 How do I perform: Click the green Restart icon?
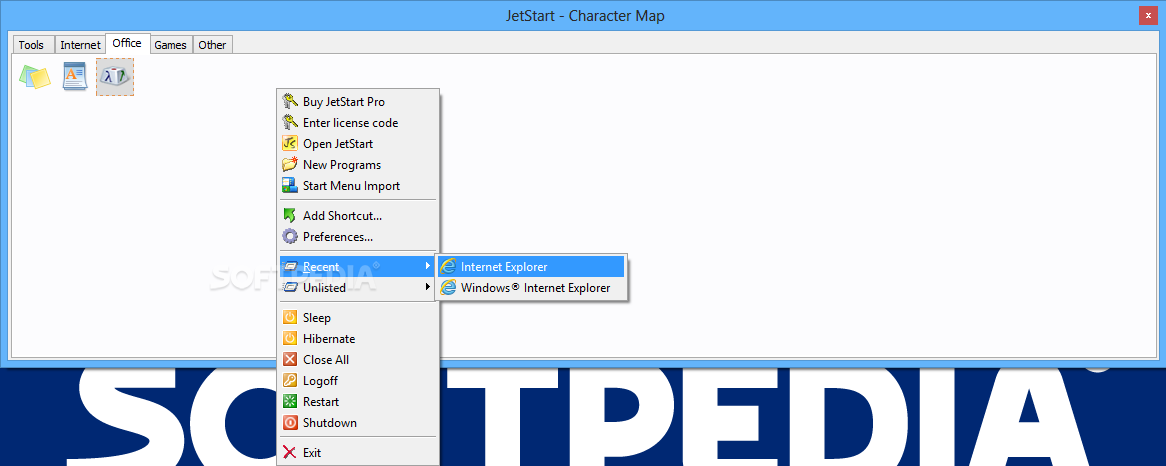[290, 401]
